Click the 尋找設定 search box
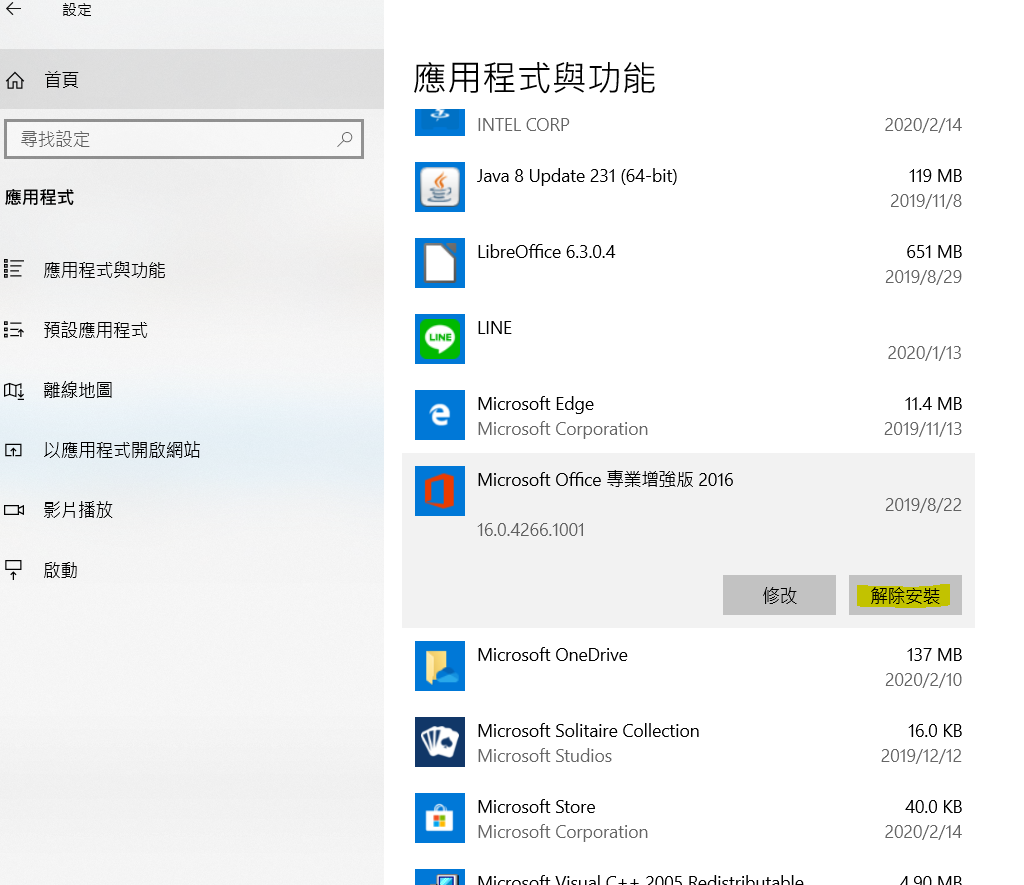1024x885 pixels. click(x=184, y=139)
